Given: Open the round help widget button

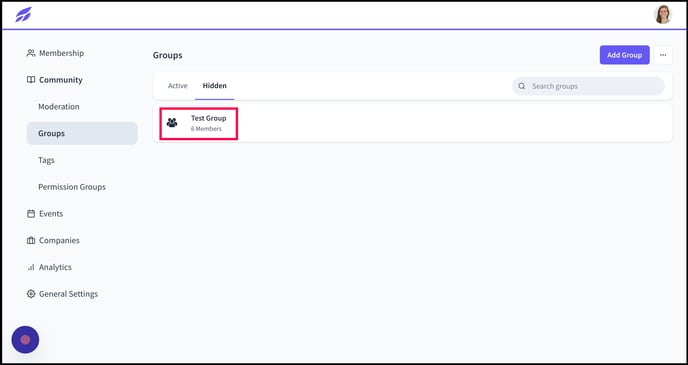Looking at the screenshot, I should (25, 340).
